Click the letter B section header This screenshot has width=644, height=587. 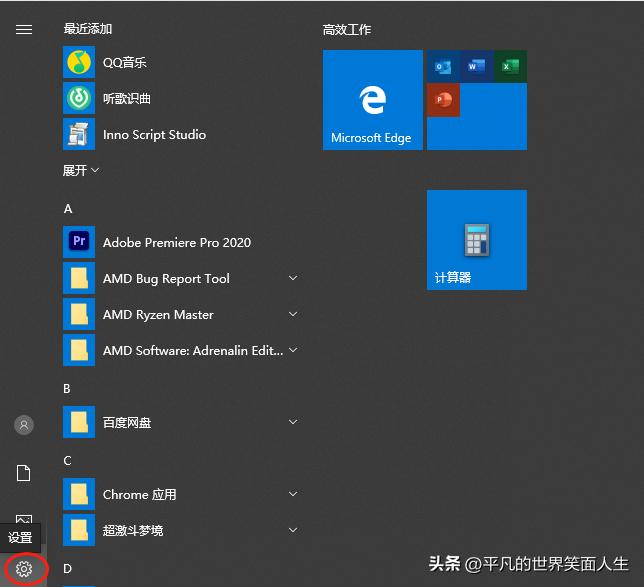click(67, 389)
